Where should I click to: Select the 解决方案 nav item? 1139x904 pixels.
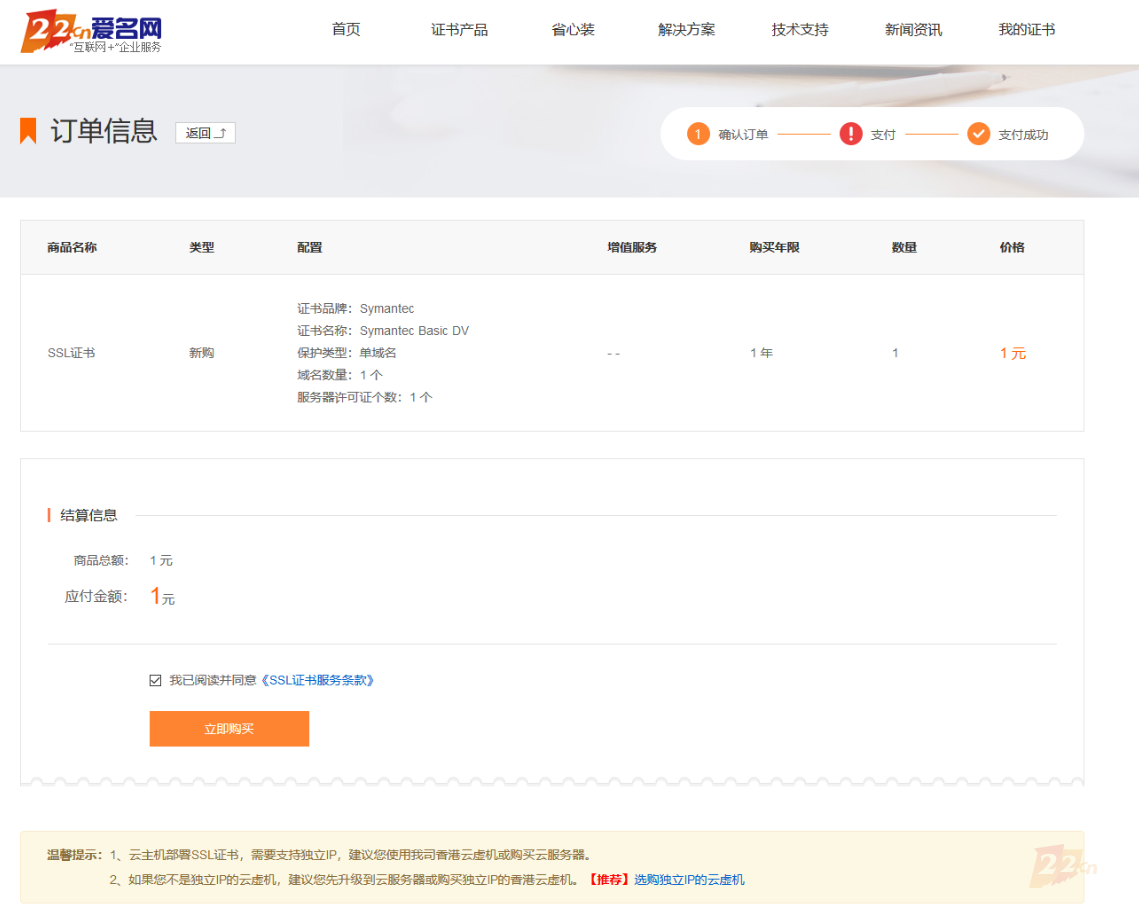(x=686, y=30)
